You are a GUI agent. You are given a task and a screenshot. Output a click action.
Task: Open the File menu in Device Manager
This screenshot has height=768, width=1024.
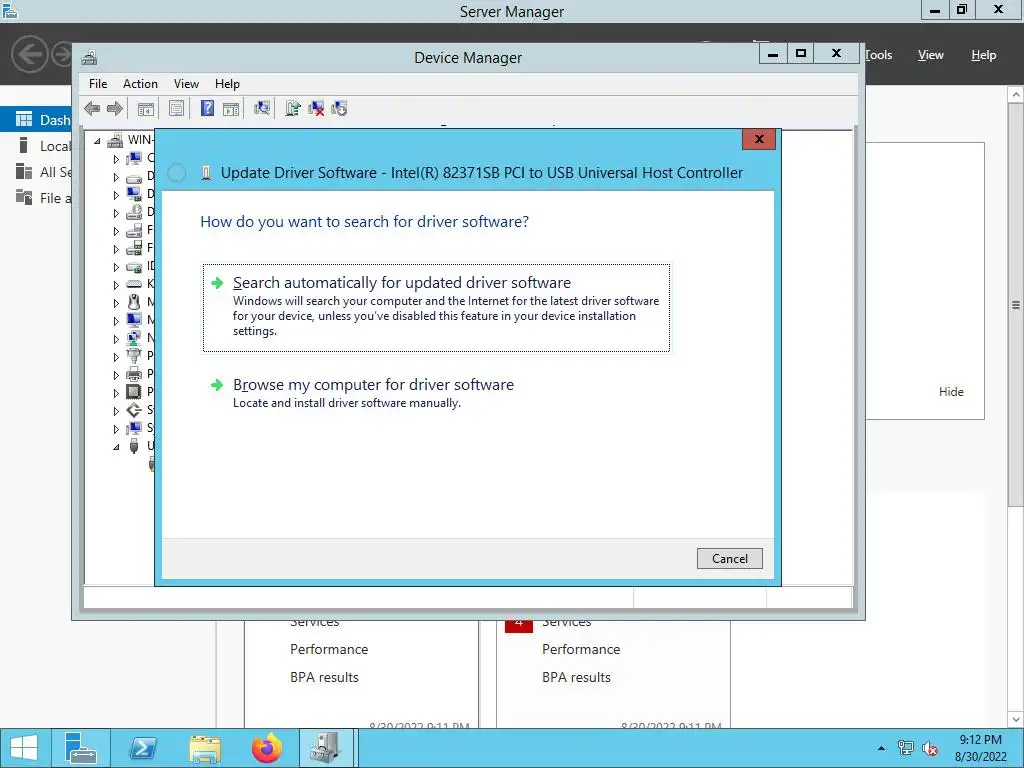click(98, 84)
